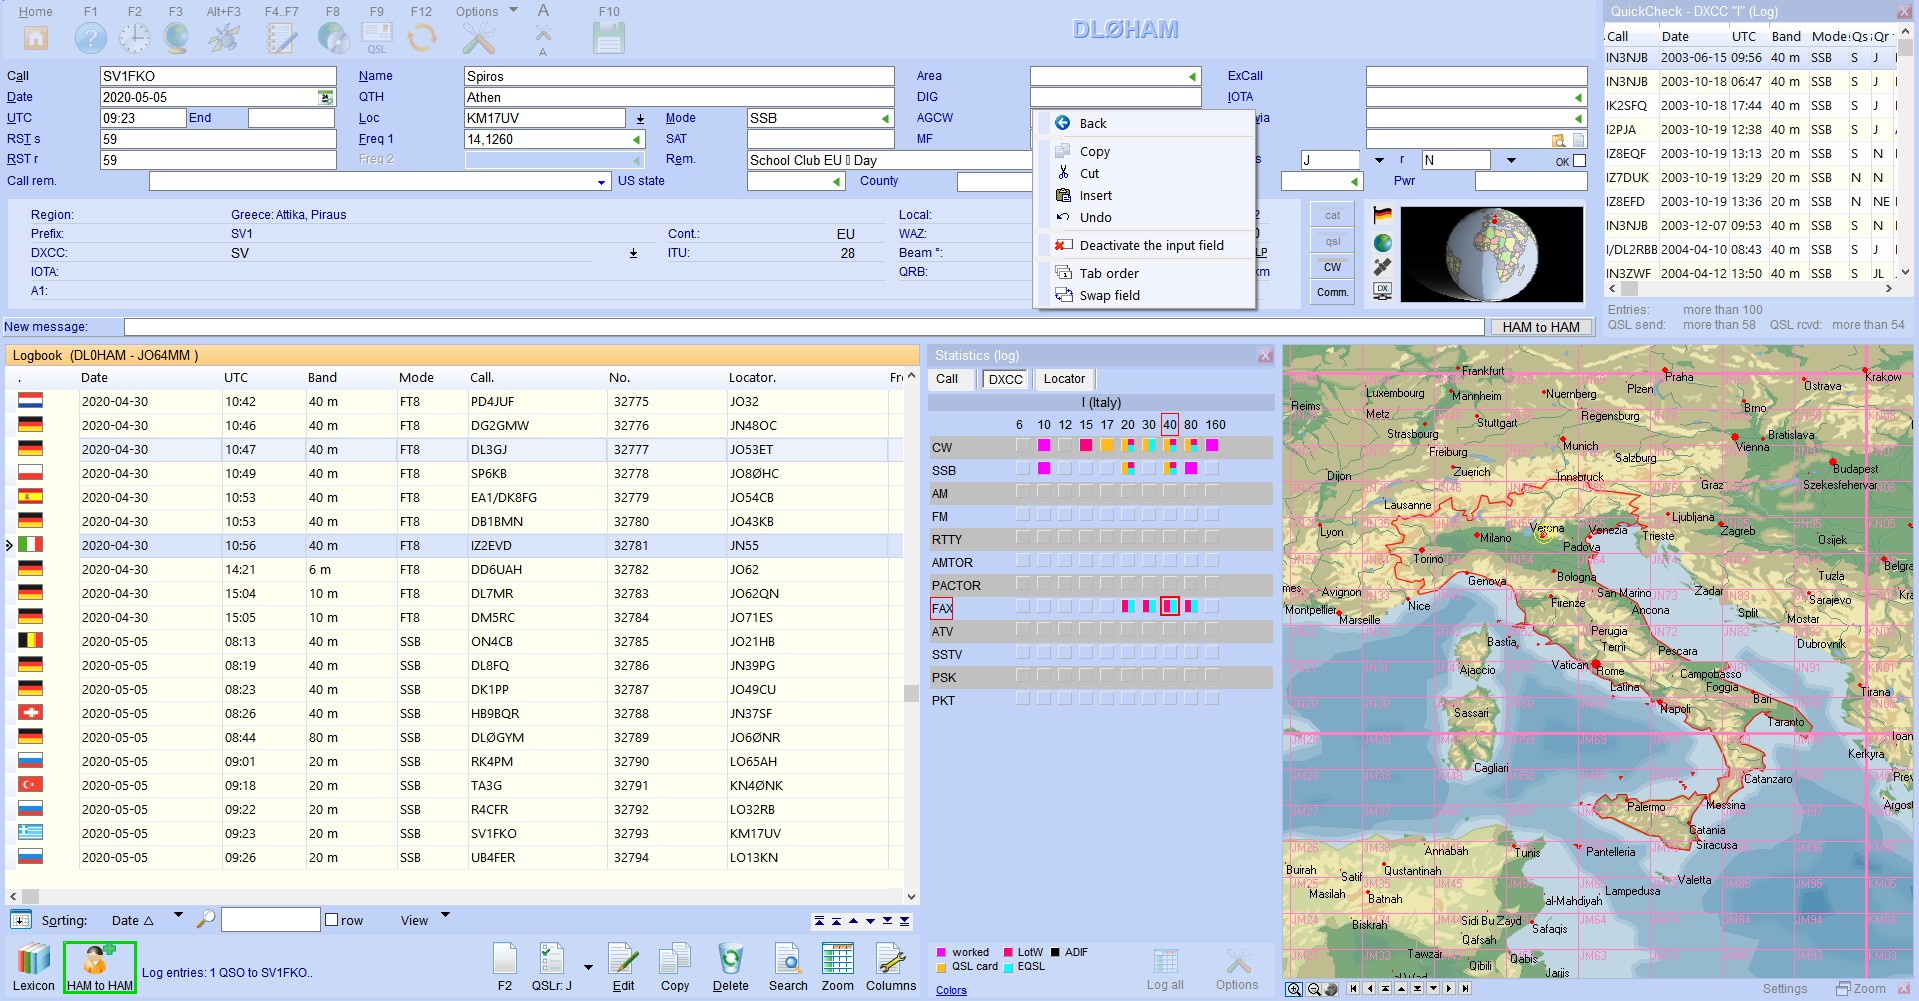Open the F1 help icon
1919x1001 pixels.
click(x=90, y=38)
